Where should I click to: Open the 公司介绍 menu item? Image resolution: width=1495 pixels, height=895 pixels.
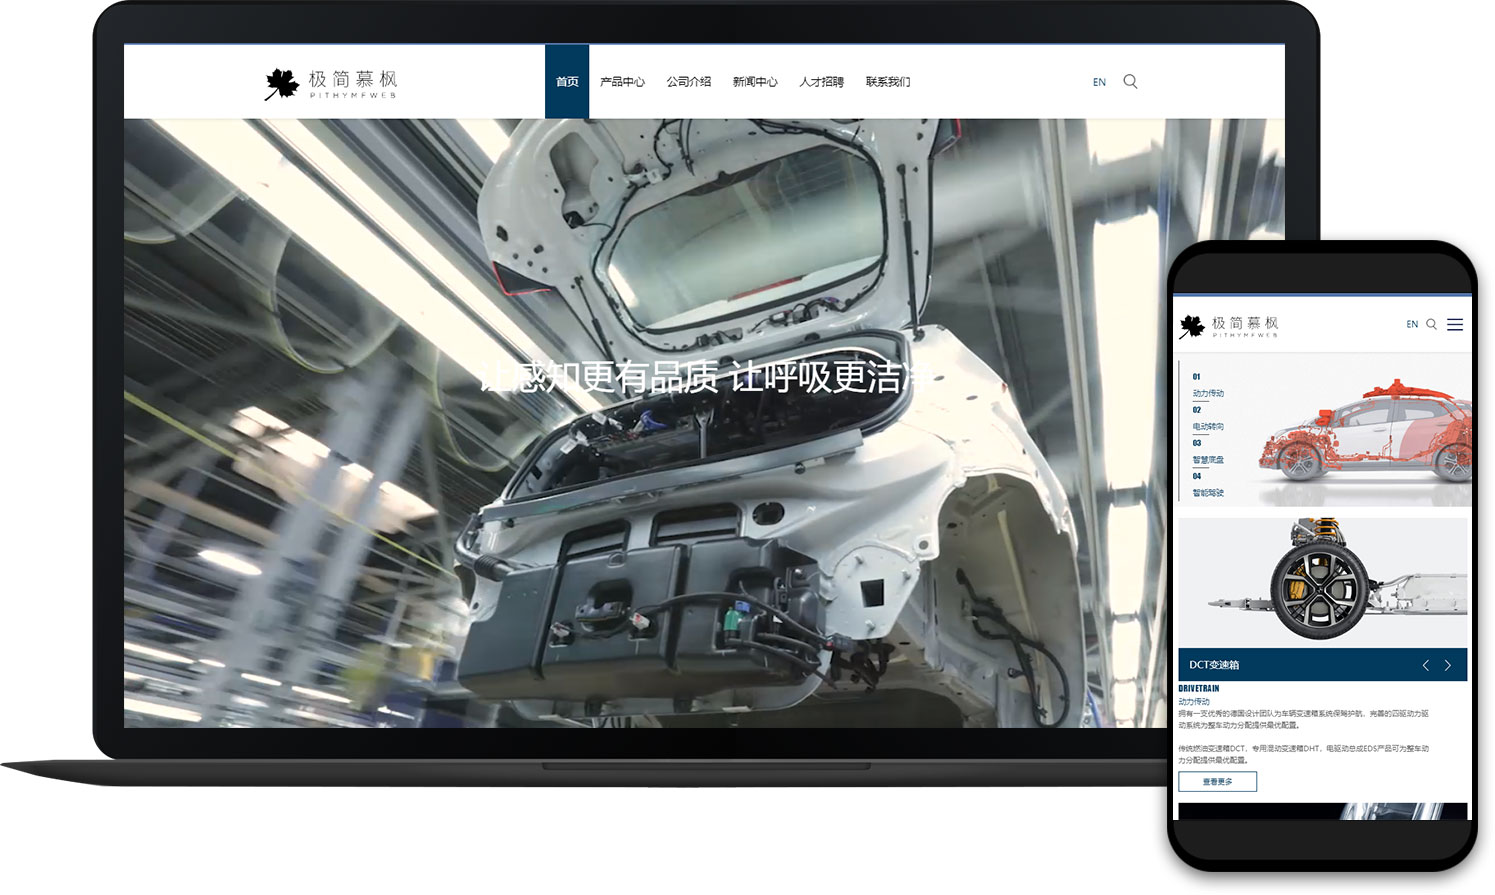pyautogui.click(x=688, y=82)
